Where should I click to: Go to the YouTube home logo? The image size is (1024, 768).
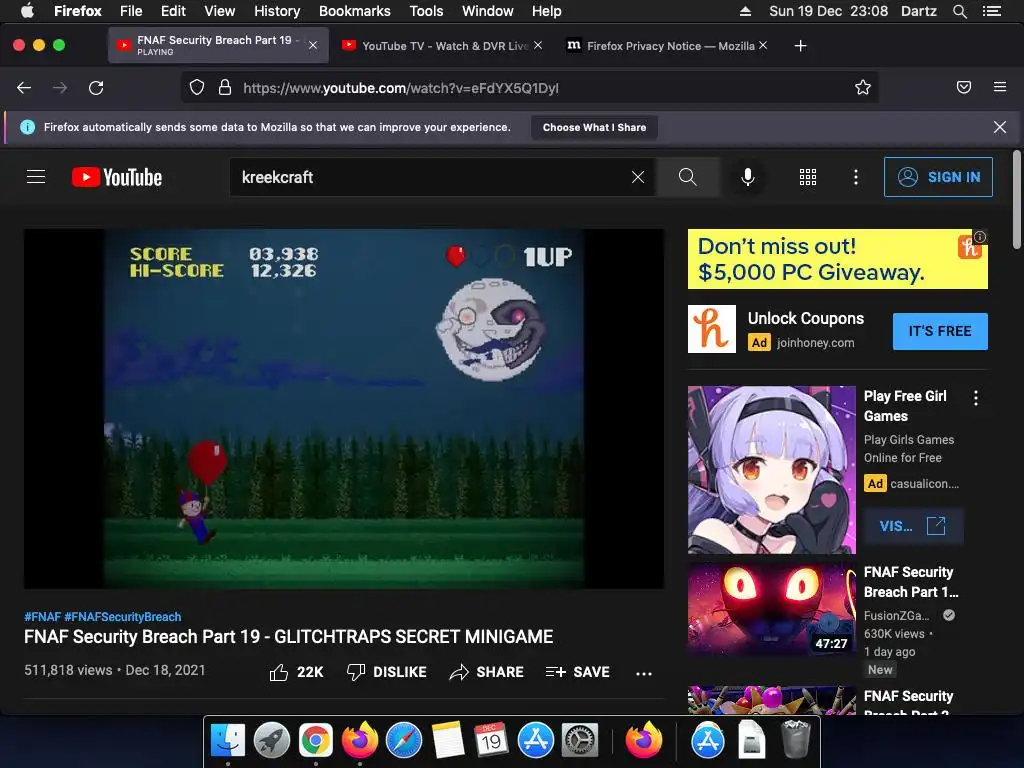coord(117,177)
